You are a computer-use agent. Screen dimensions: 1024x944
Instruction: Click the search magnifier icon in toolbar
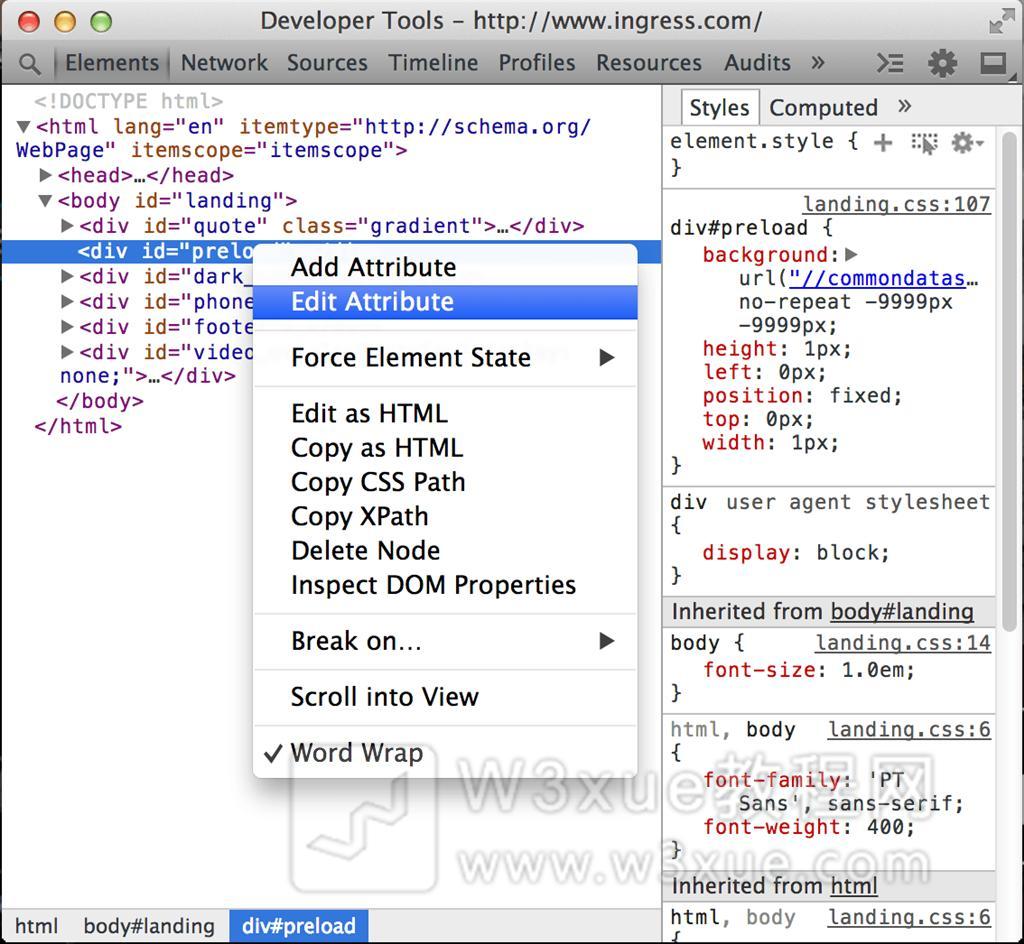click(29, 64)
